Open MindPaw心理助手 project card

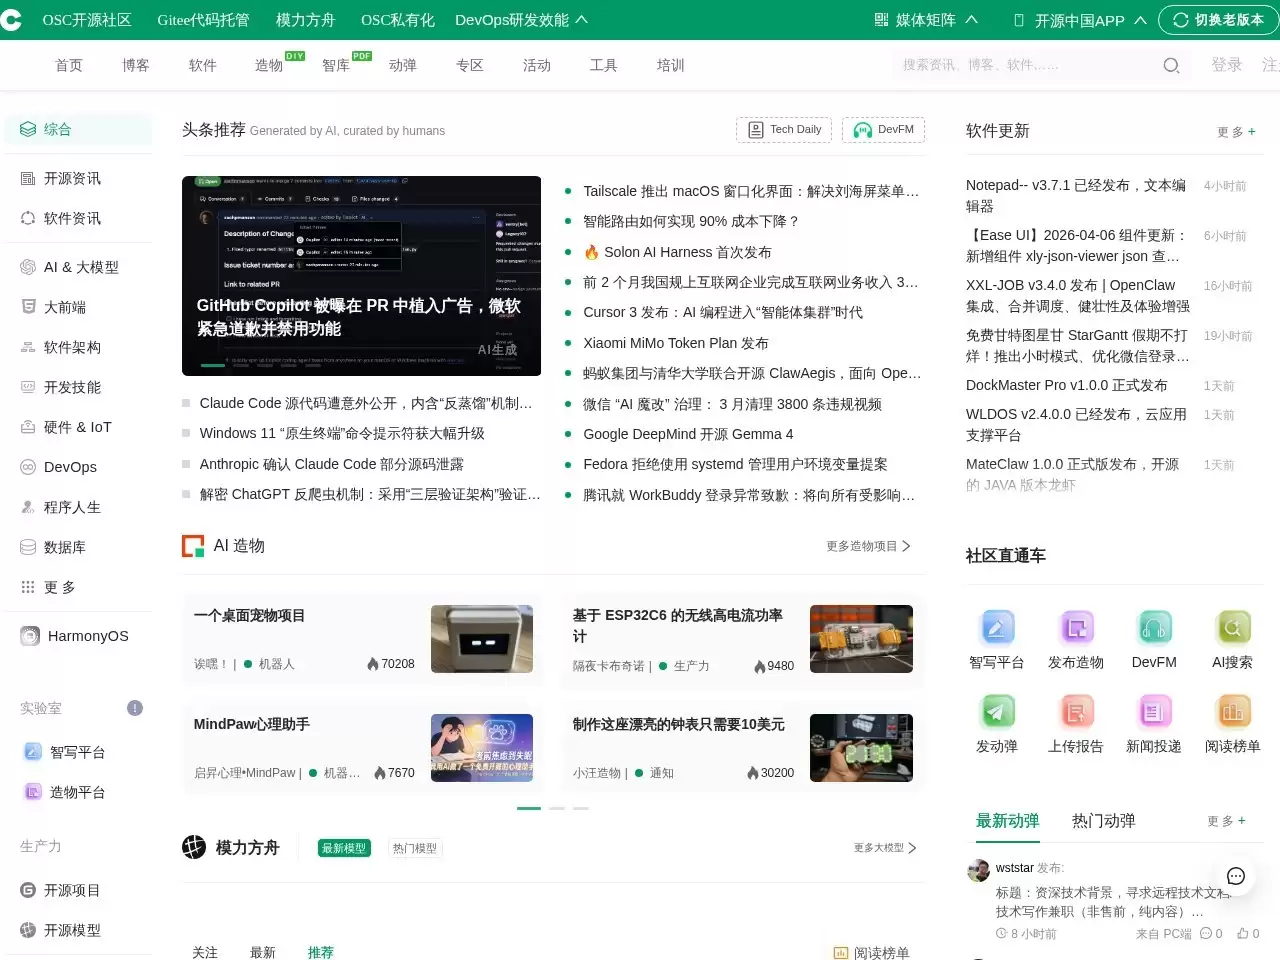click(363, 748)
